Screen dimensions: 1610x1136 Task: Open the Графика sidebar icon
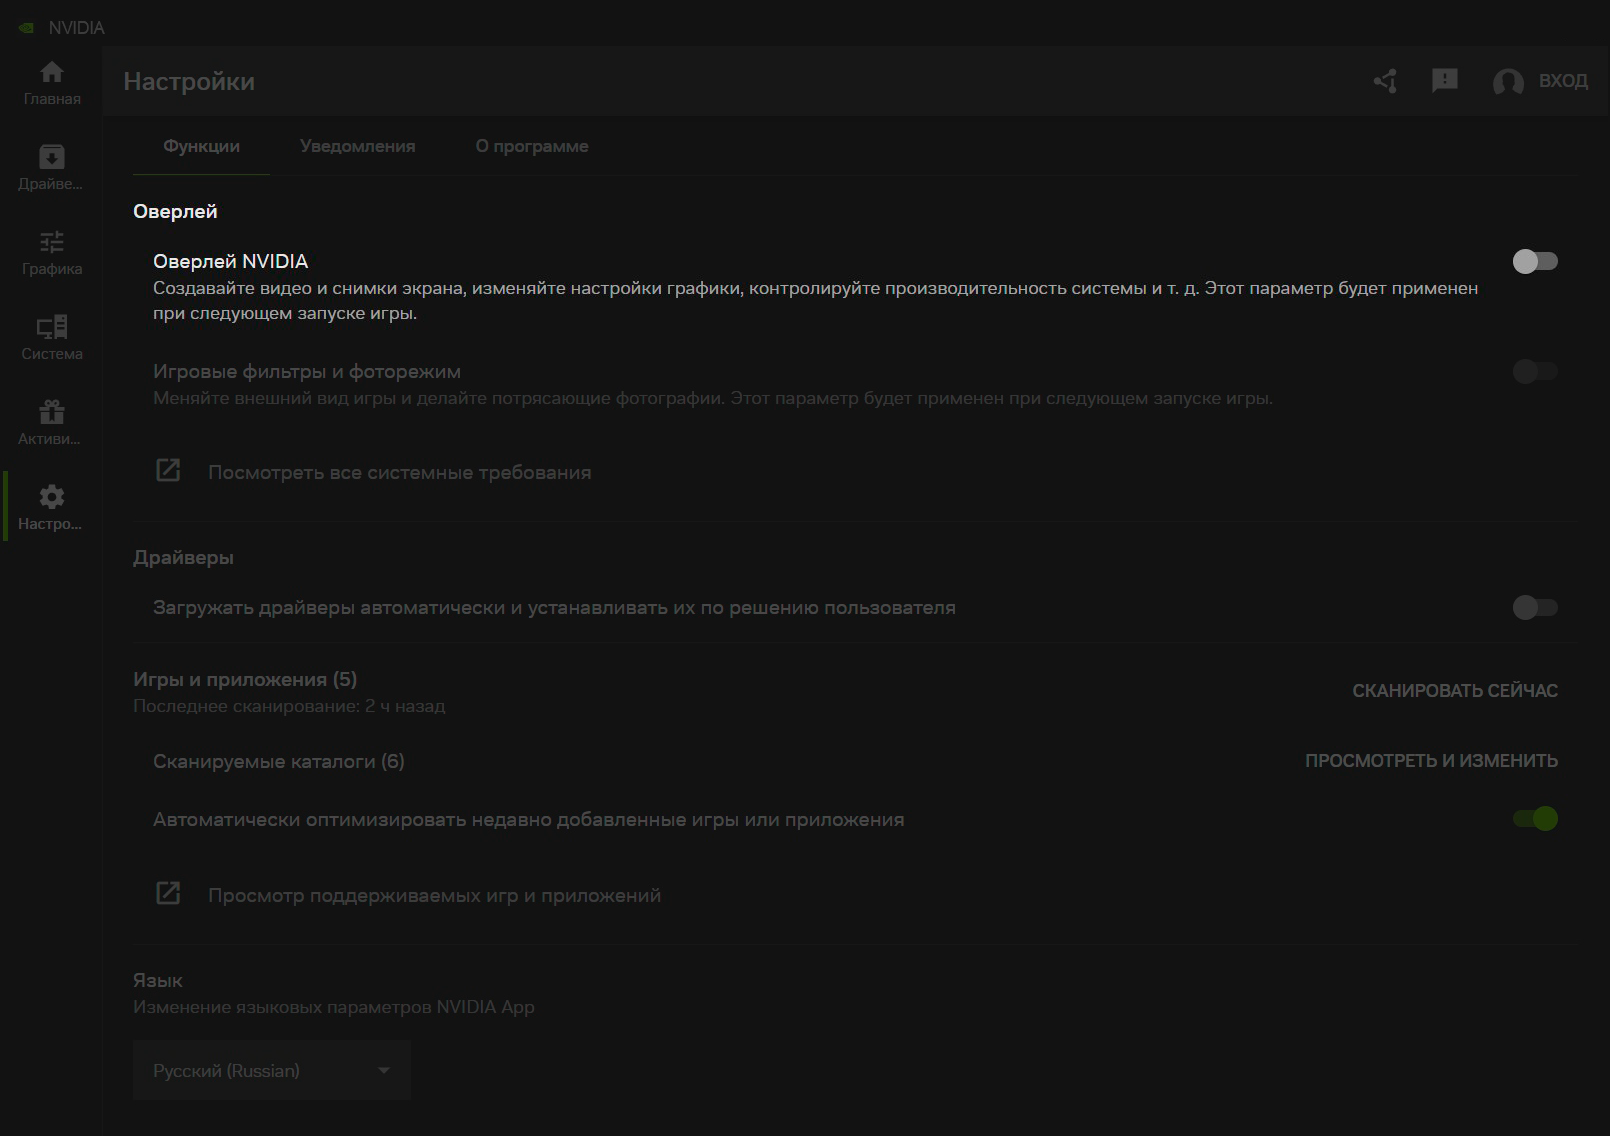click(52, 242)
